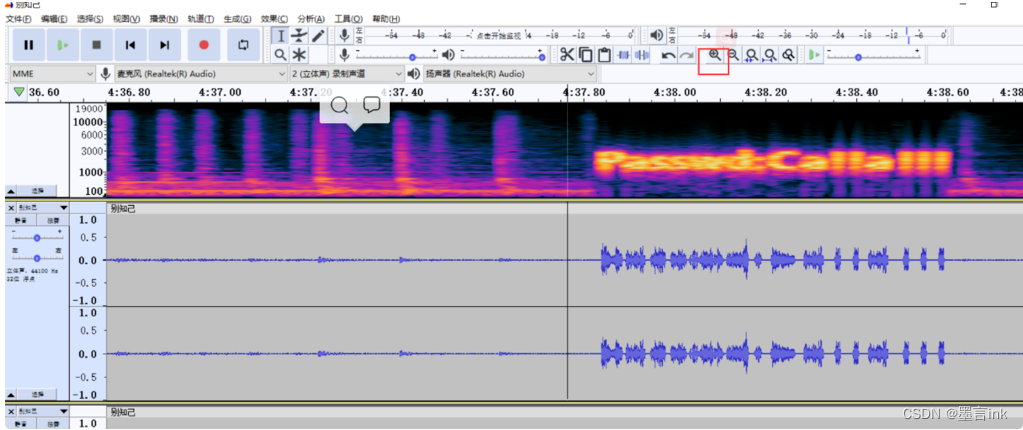1023x430 pixels.
Task: Undo the last action
Action: (x=668, y=55)
